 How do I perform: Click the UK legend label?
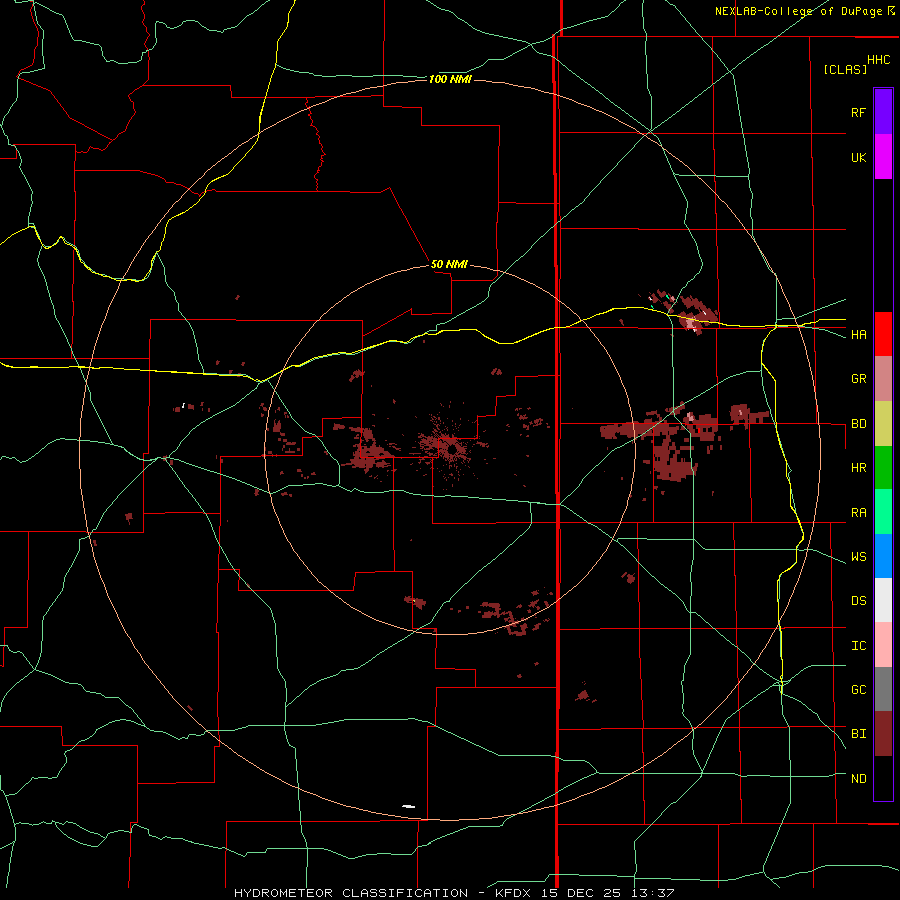[858, 157]
